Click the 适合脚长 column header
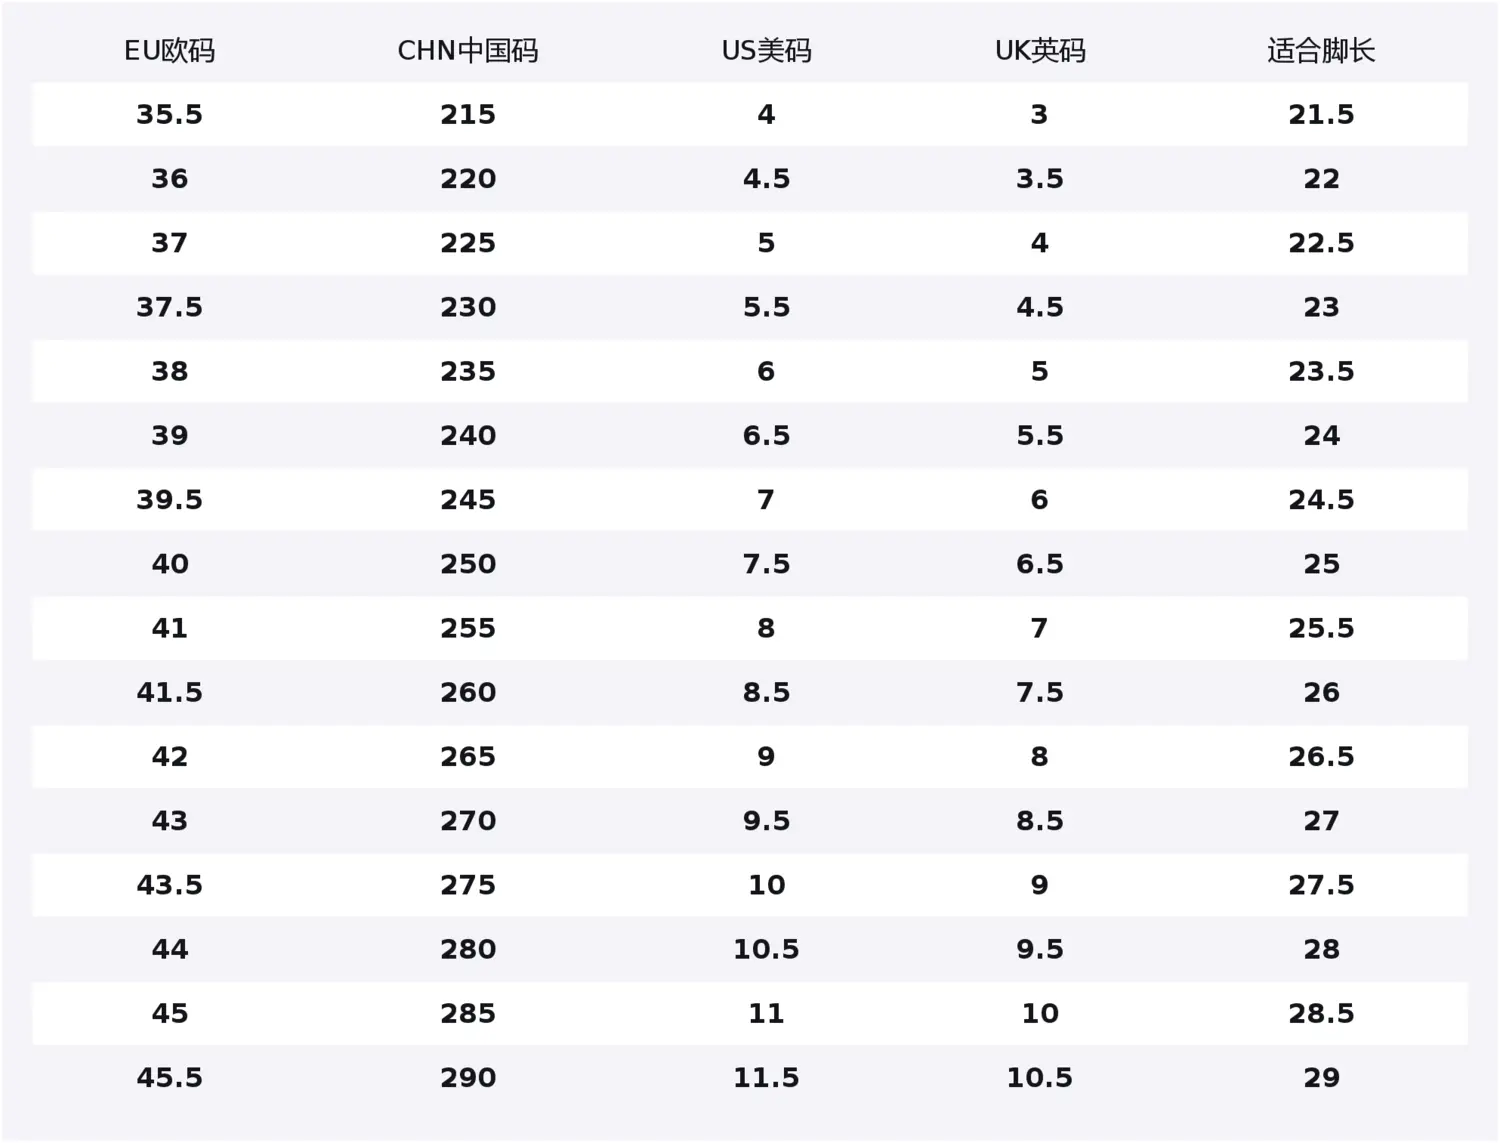Screen dimensions: 1500x1143 [1321, 51]
